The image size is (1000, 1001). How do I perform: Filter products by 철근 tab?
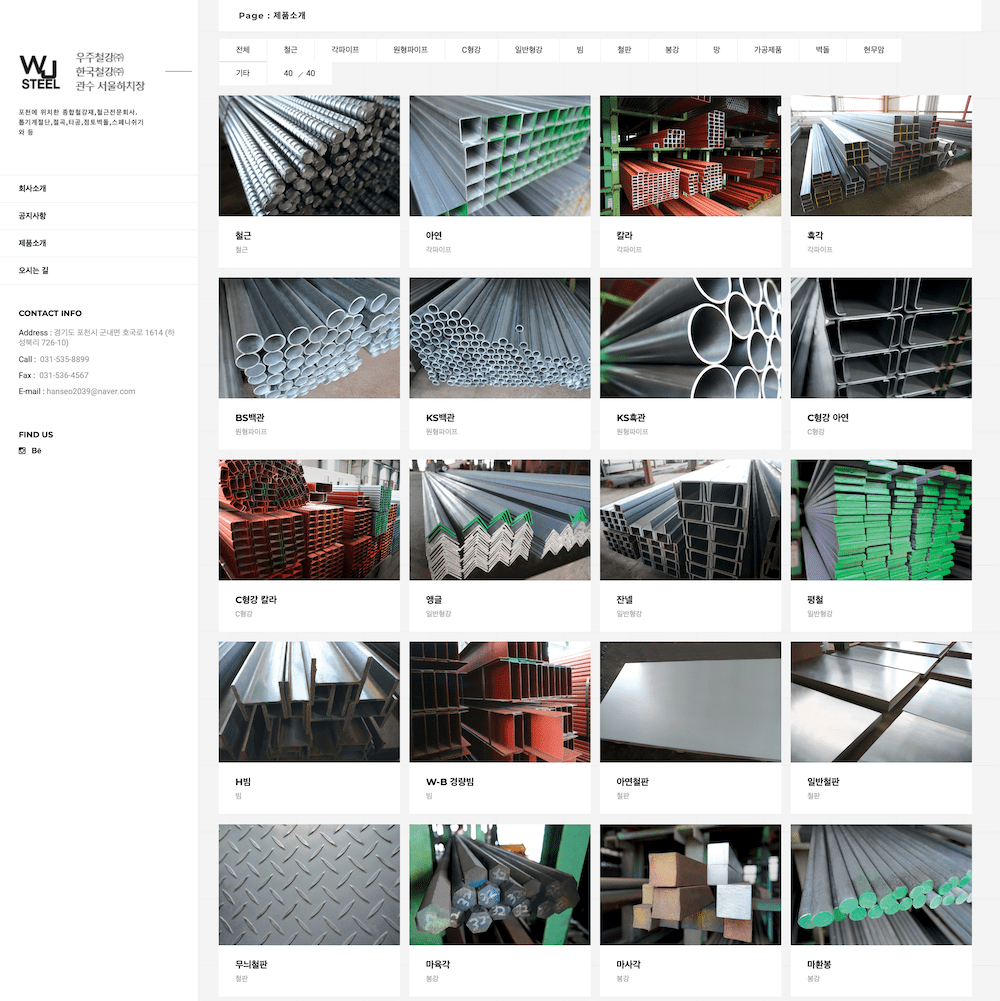point(291,50)
